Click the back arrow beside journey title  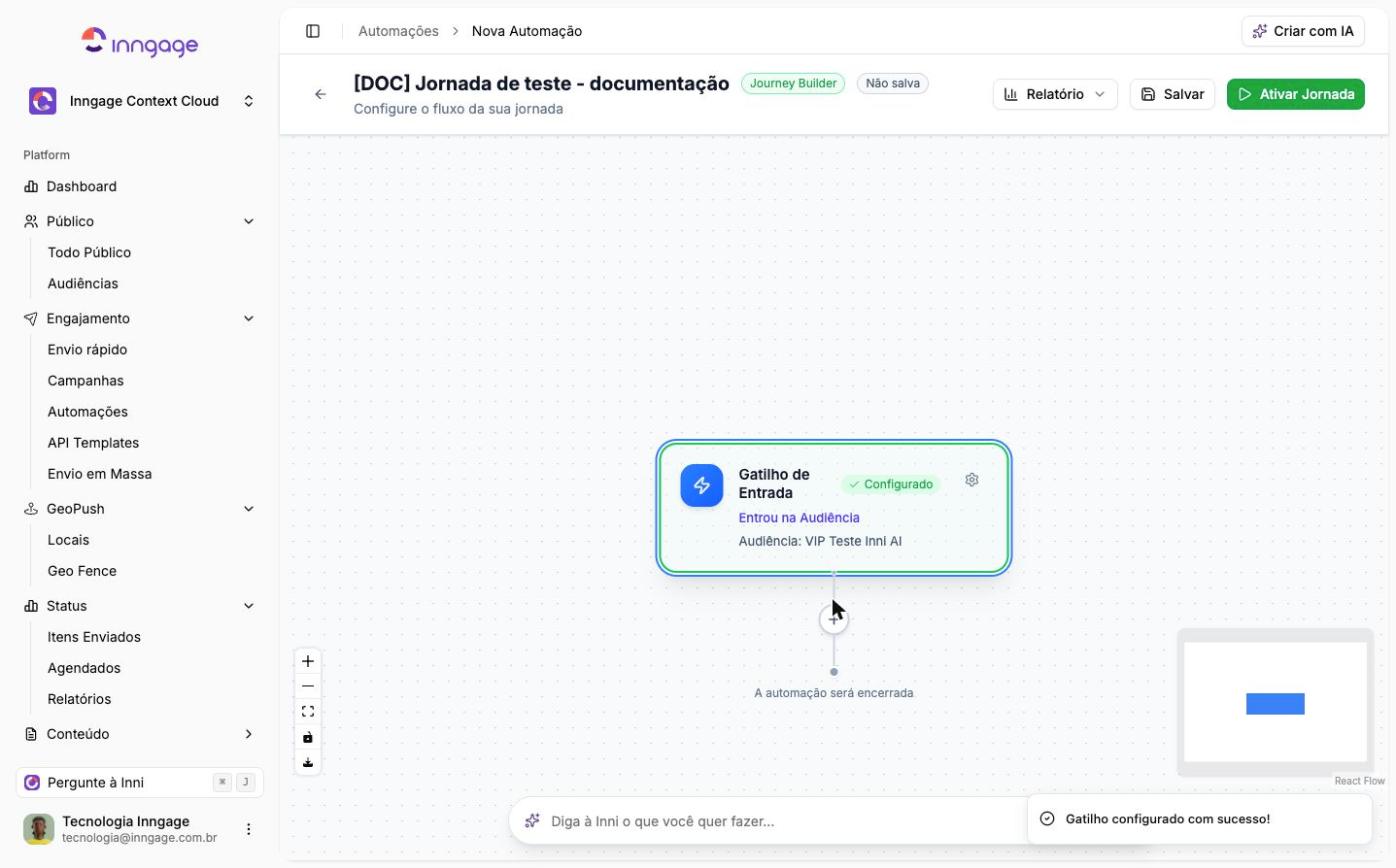click(x=320, y=94)
